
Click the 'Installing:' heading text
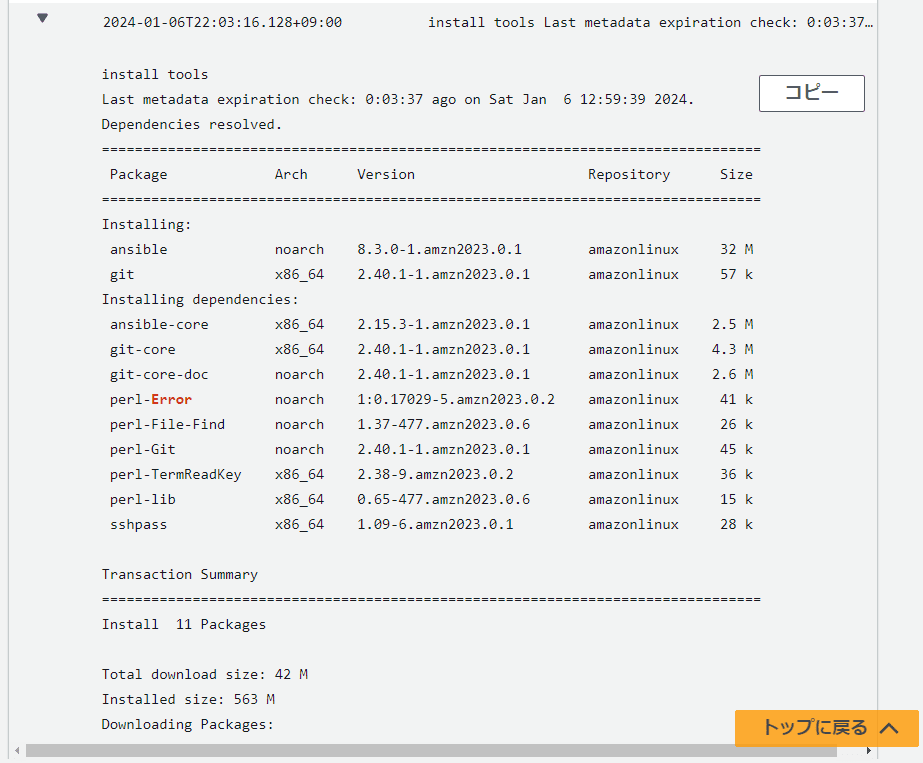(147, 225)
